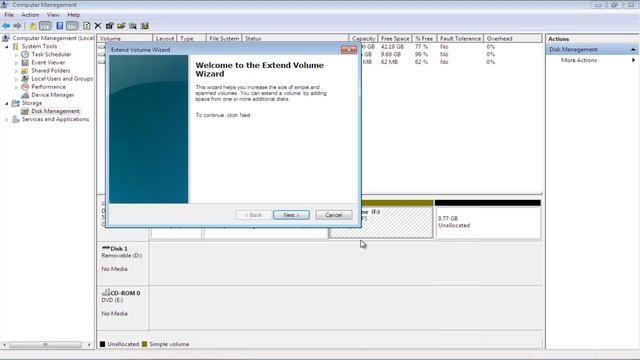Sort by the Status column header
The height and width of the screenshot is (360, 640).
(295, 38)
